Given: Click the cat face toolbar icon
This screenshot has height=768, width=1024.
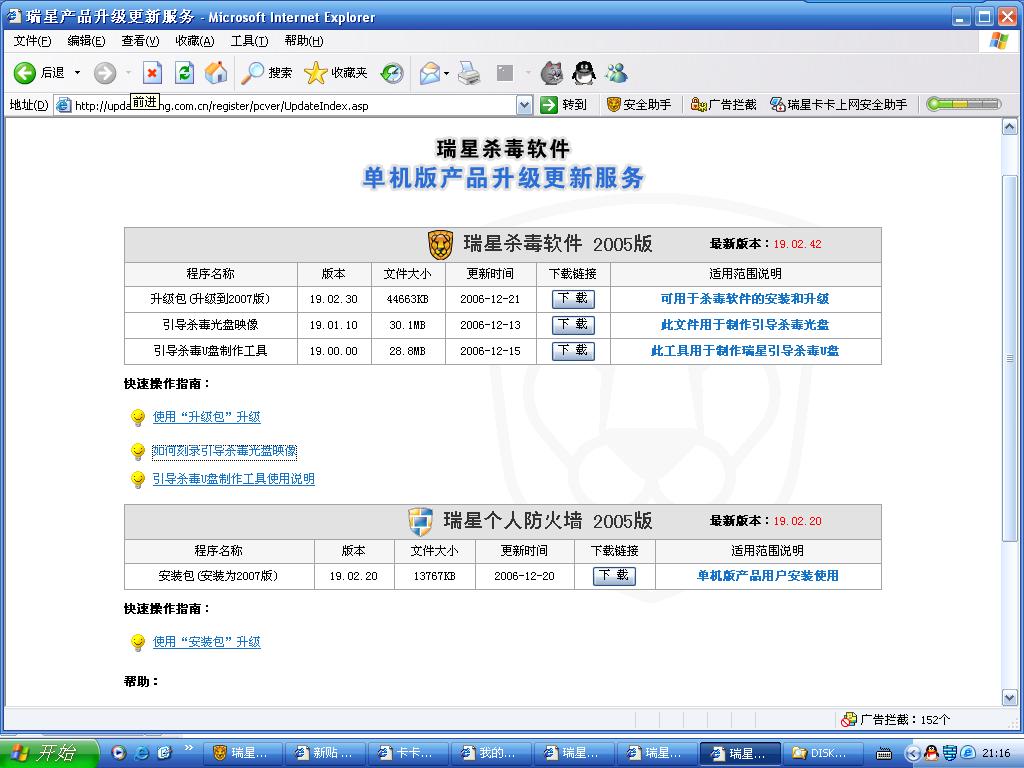Looking at the screenshot, I should click(x=552, y=72).
